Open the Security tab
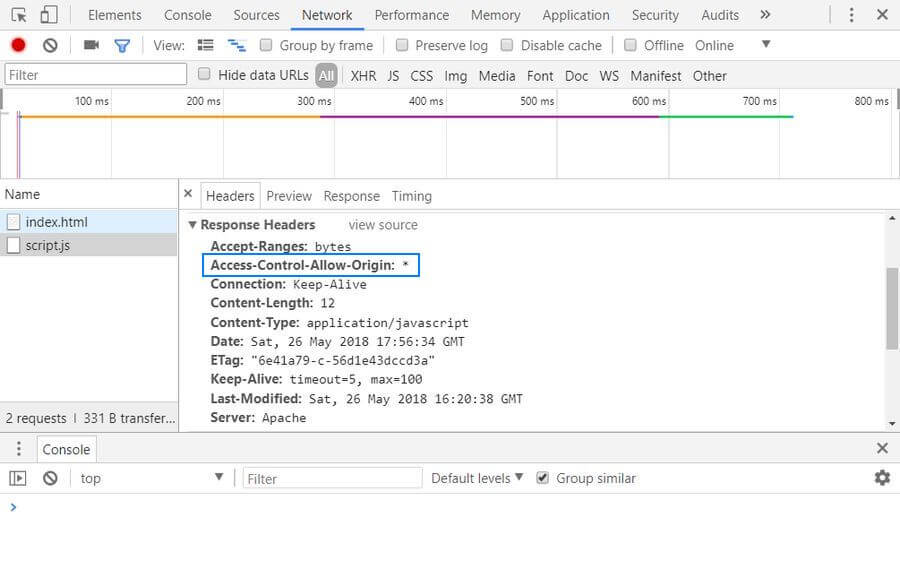The image size is (900, 561). click(x=655, y=15)
